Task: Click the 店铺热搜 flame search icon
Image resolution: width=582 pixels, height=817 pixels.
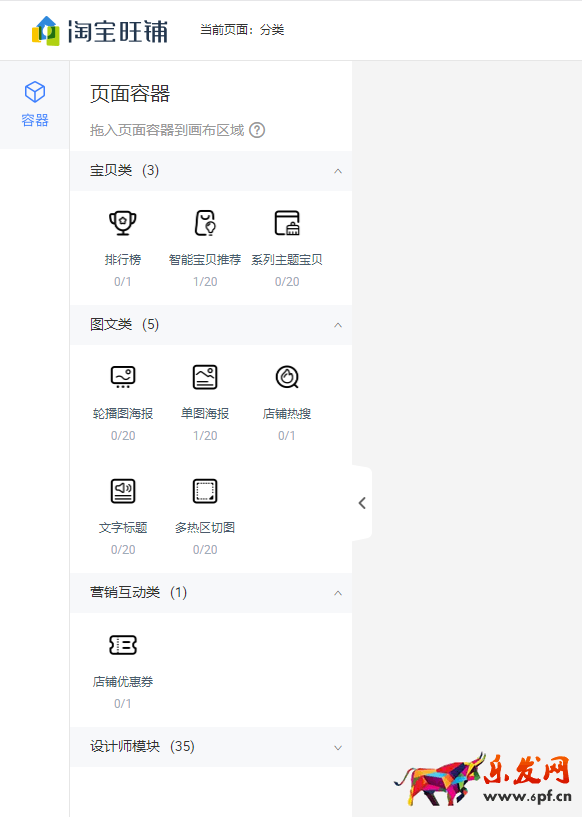Action: (x=287, y=377)
